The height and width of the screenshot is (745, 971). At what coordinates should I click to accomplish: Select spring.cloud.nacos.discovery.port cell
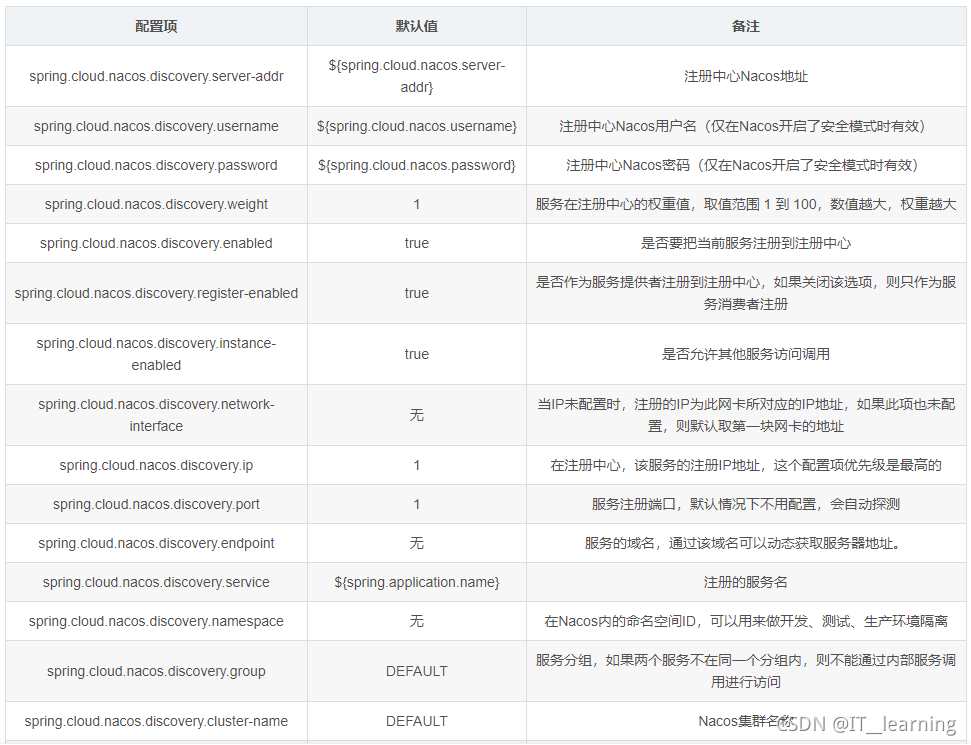click(x=156, y=504)
